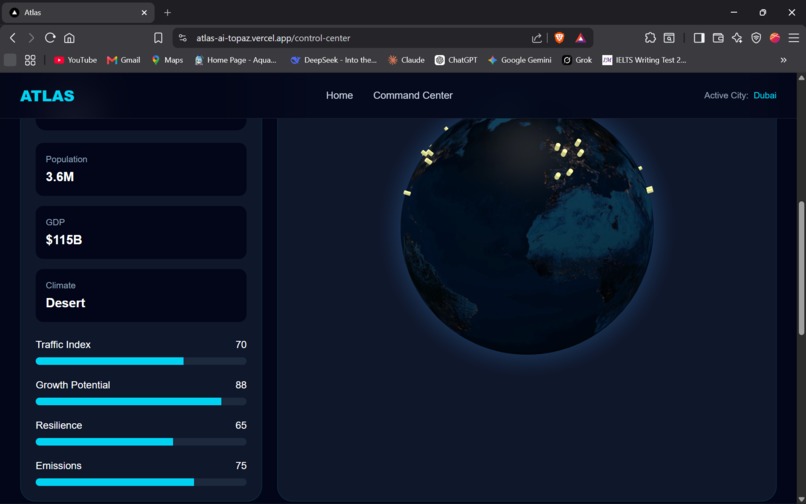Click the Resilience progress bar

141,442
